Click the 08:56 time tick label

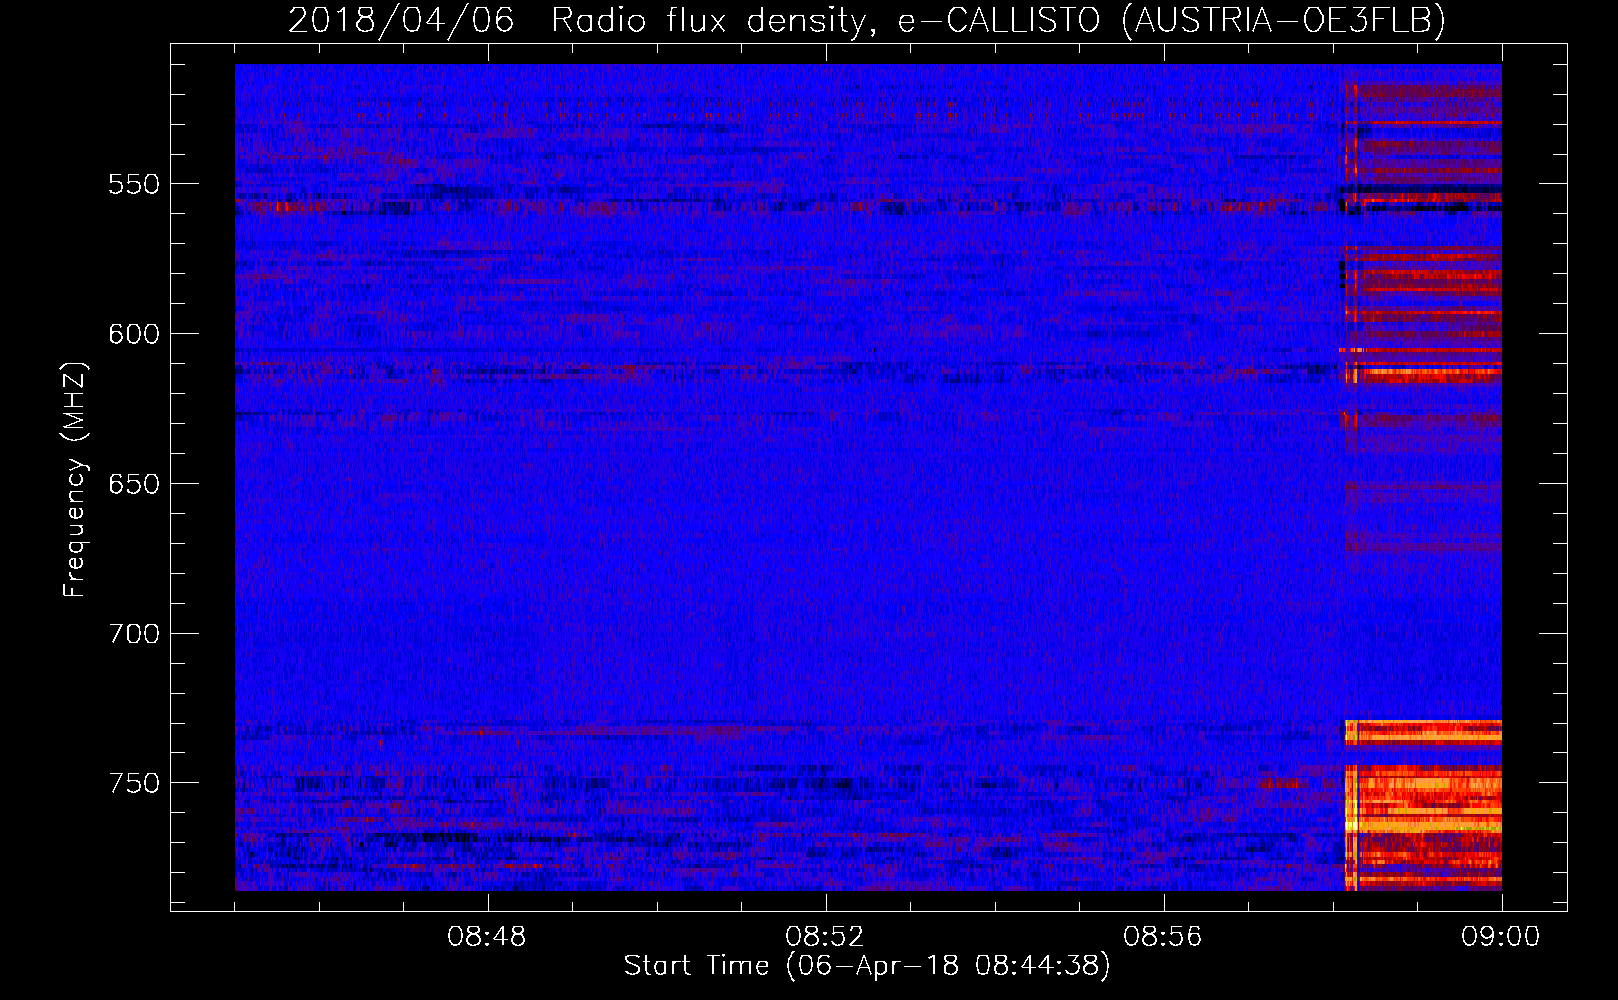click(1163, 937)
